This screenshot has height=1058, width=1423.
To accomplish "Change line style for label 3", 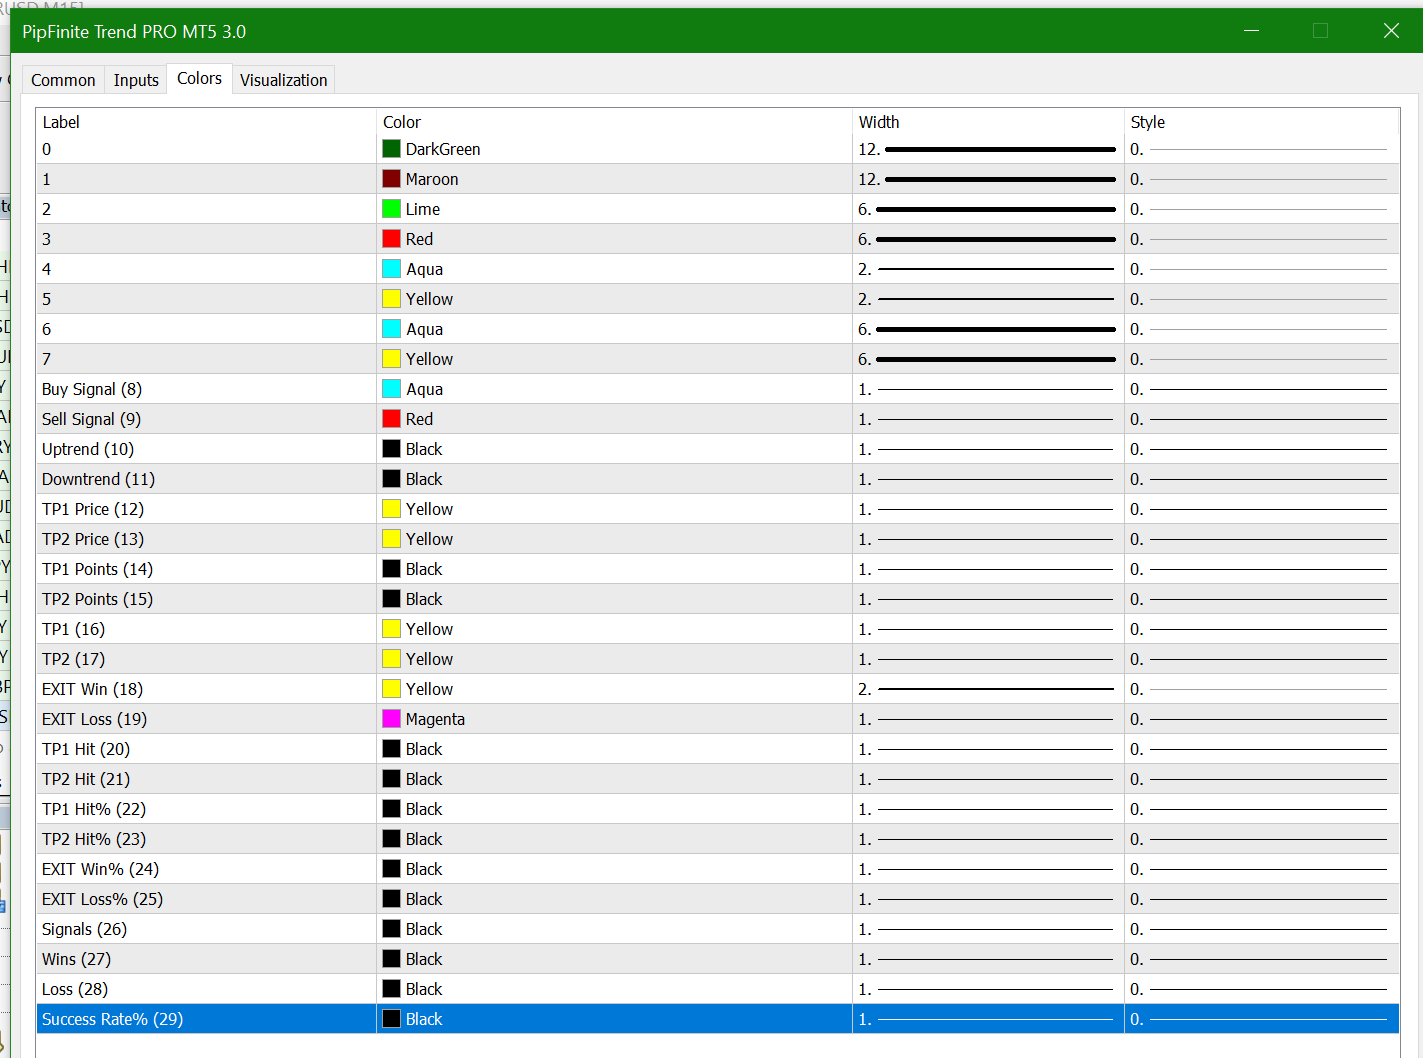I will tap(1261, 239).
